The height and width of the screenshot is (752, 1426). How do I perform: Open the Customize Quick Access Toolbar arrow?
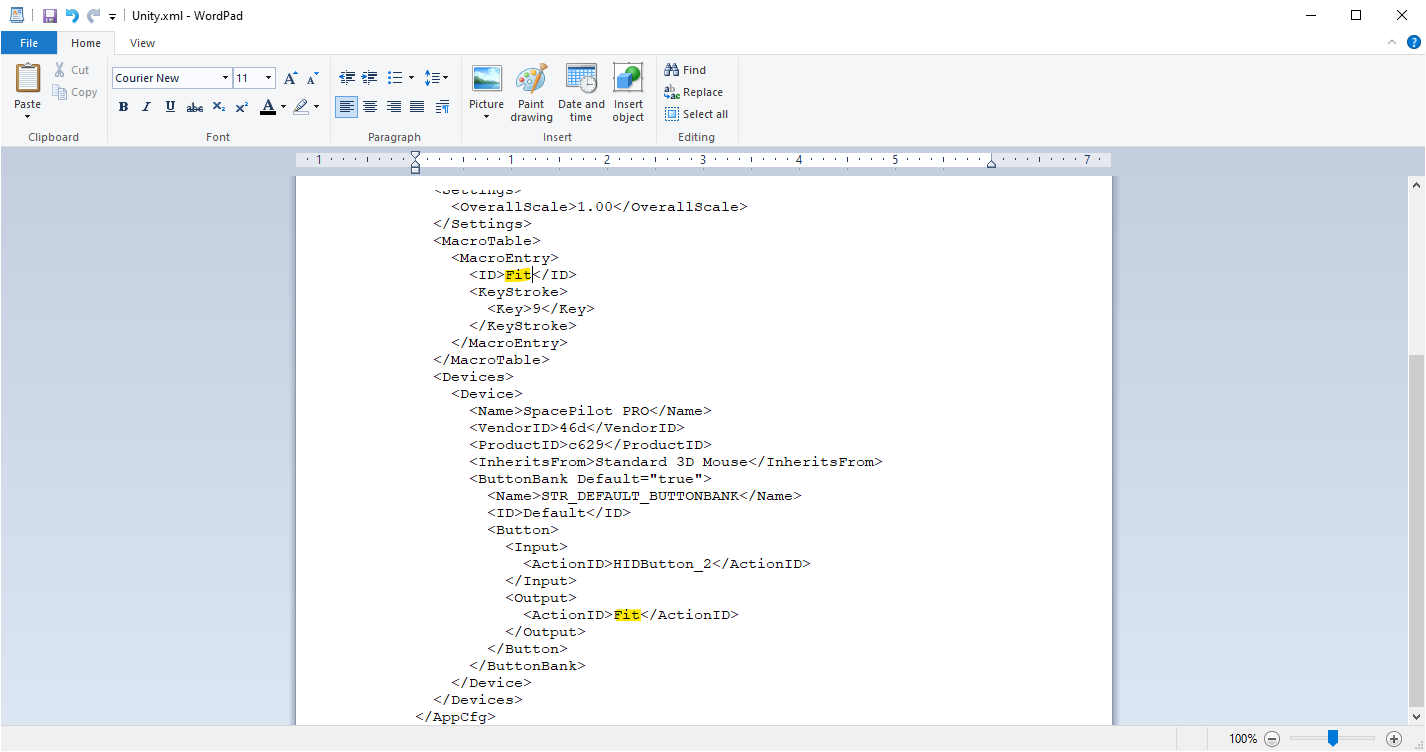pos(112,17)
